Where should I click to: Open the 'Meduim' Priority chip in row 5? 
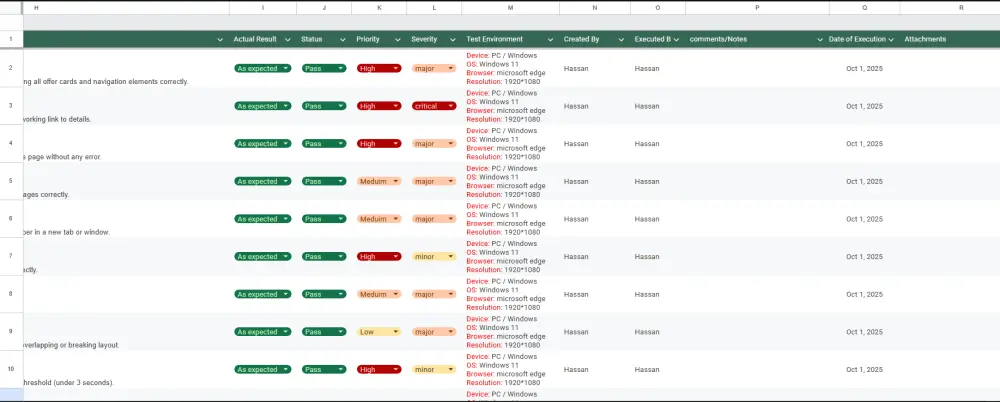(379, 181)
